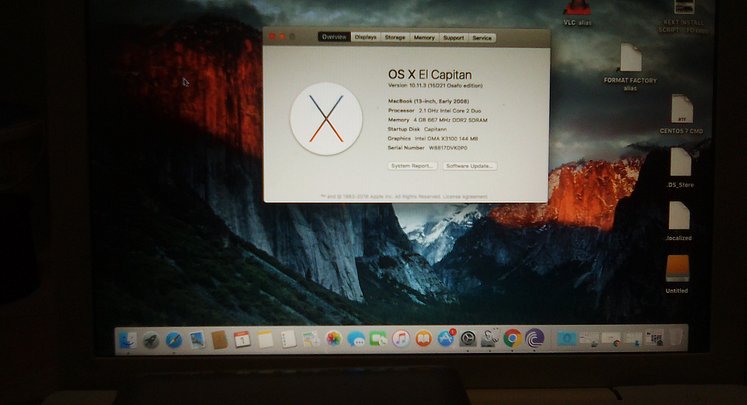Select KEXT INSTALL SCRIPT desktop file
The width and height of the screenshot is (747, 405).
pos(684,17)
